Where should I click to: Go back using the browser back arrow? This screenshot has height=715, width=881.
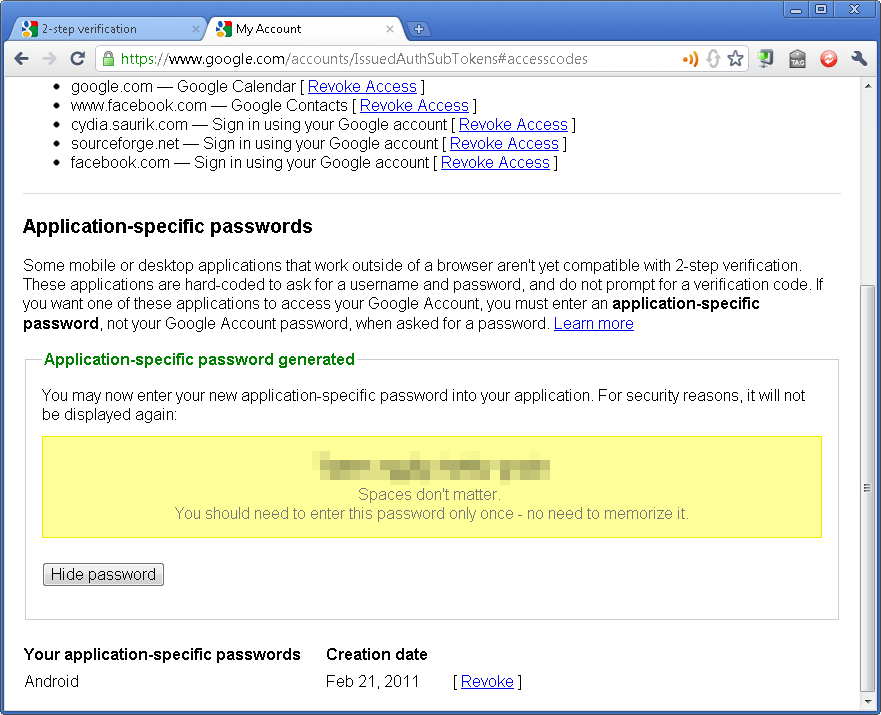[22, 58]
